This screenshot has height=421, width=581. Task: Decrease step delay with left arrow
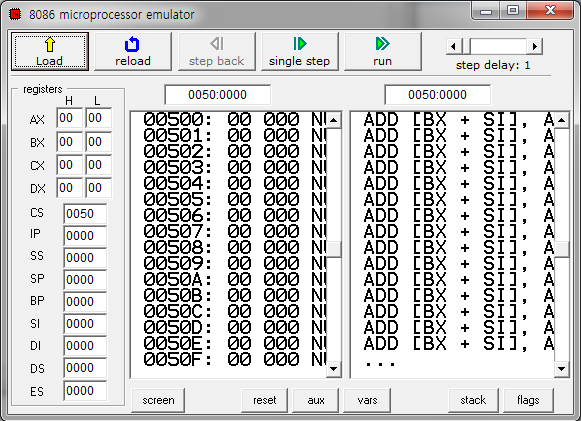pos(453,47)
